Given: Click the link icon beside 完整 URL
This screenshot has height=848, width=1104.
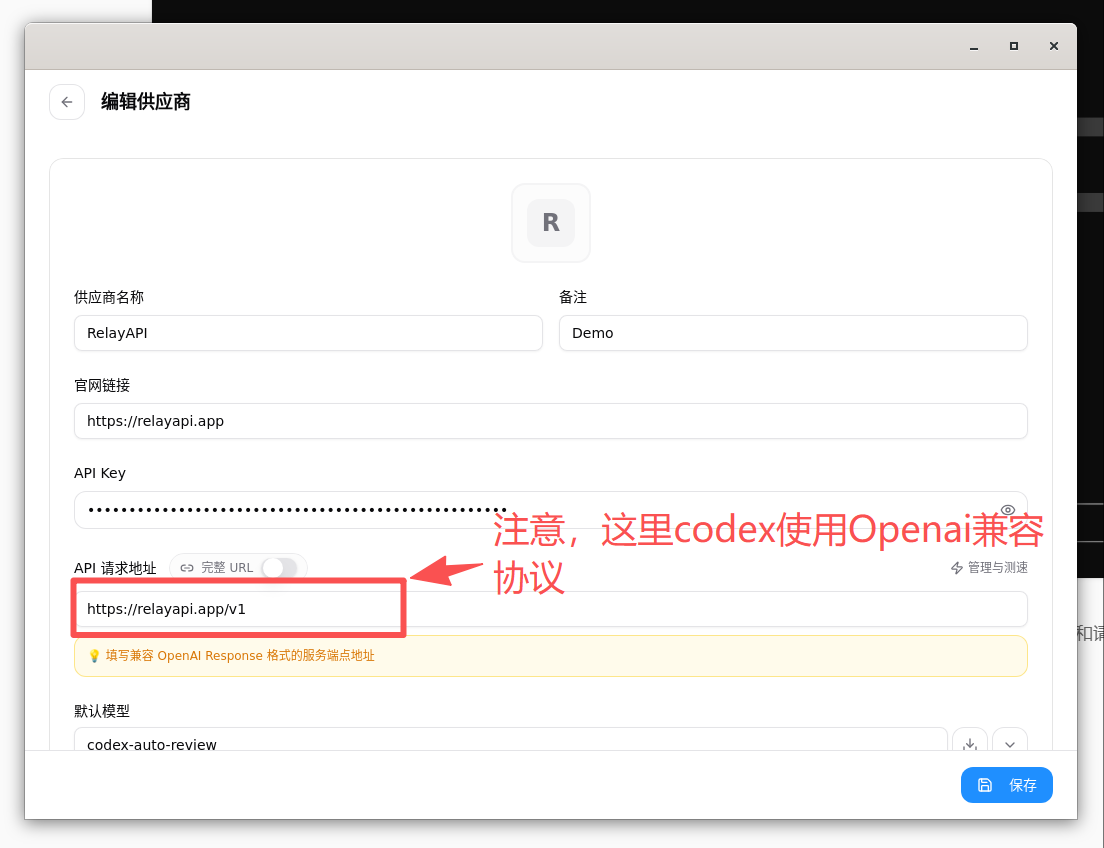Looking at the screenshot, I should (187, 568).
